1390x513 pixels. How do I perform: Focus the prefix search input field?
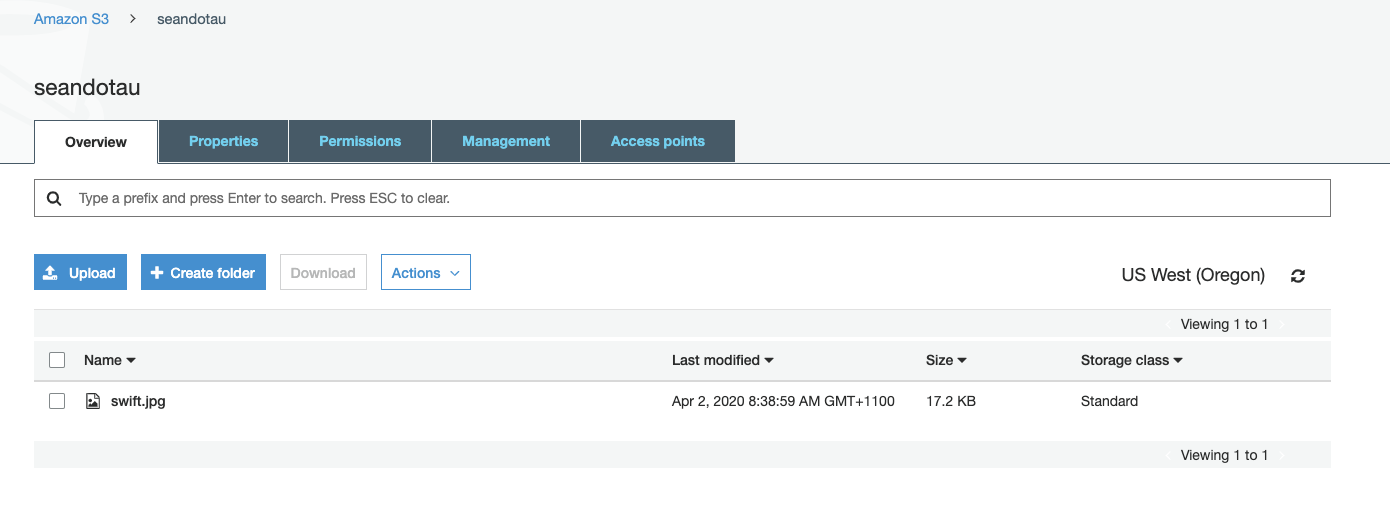[x=682, y=198]
